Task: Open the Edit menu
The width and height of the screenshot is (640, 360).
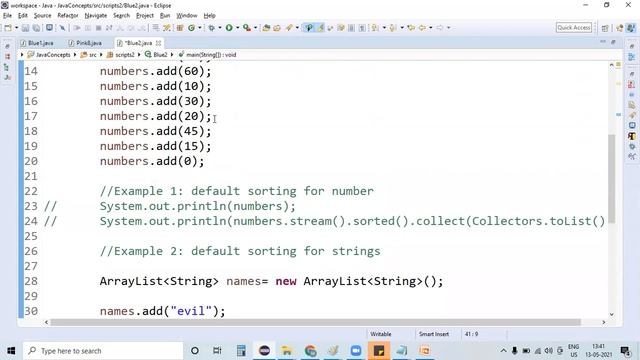Action: [x=23, y=16]
